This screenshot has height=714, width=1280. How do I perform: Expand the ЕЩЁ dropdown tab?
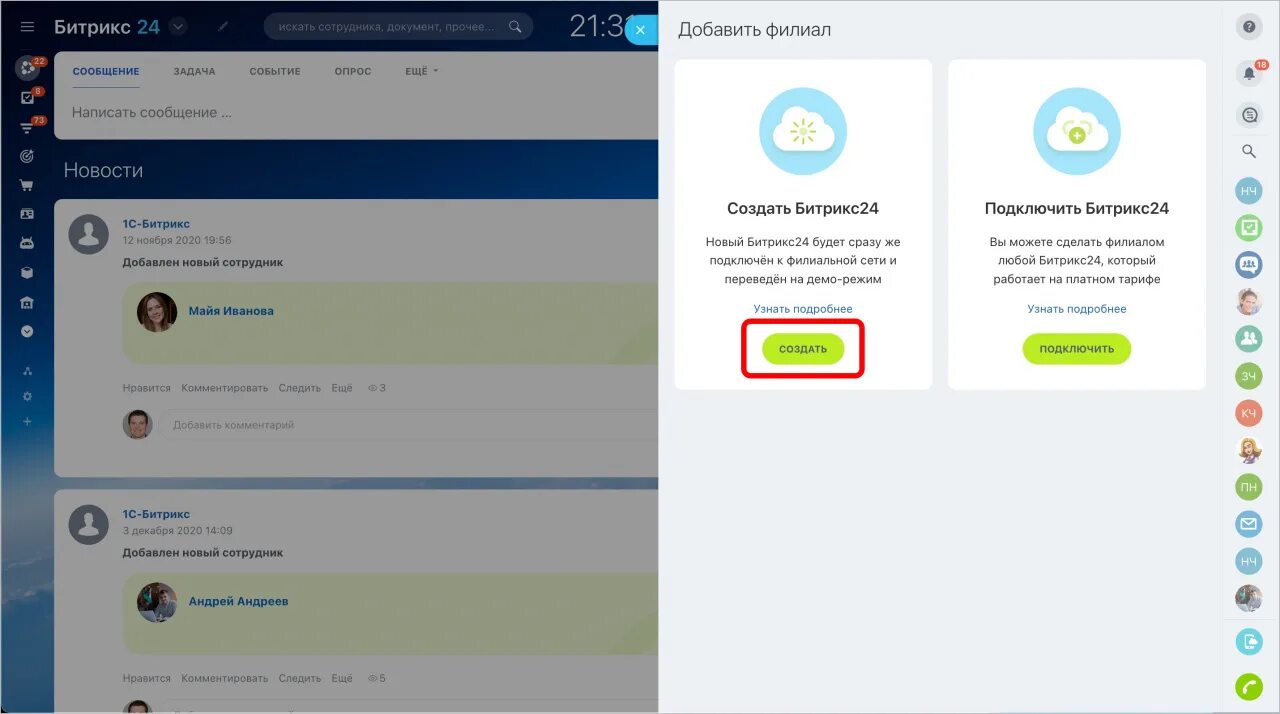click(x=421, y=71)
